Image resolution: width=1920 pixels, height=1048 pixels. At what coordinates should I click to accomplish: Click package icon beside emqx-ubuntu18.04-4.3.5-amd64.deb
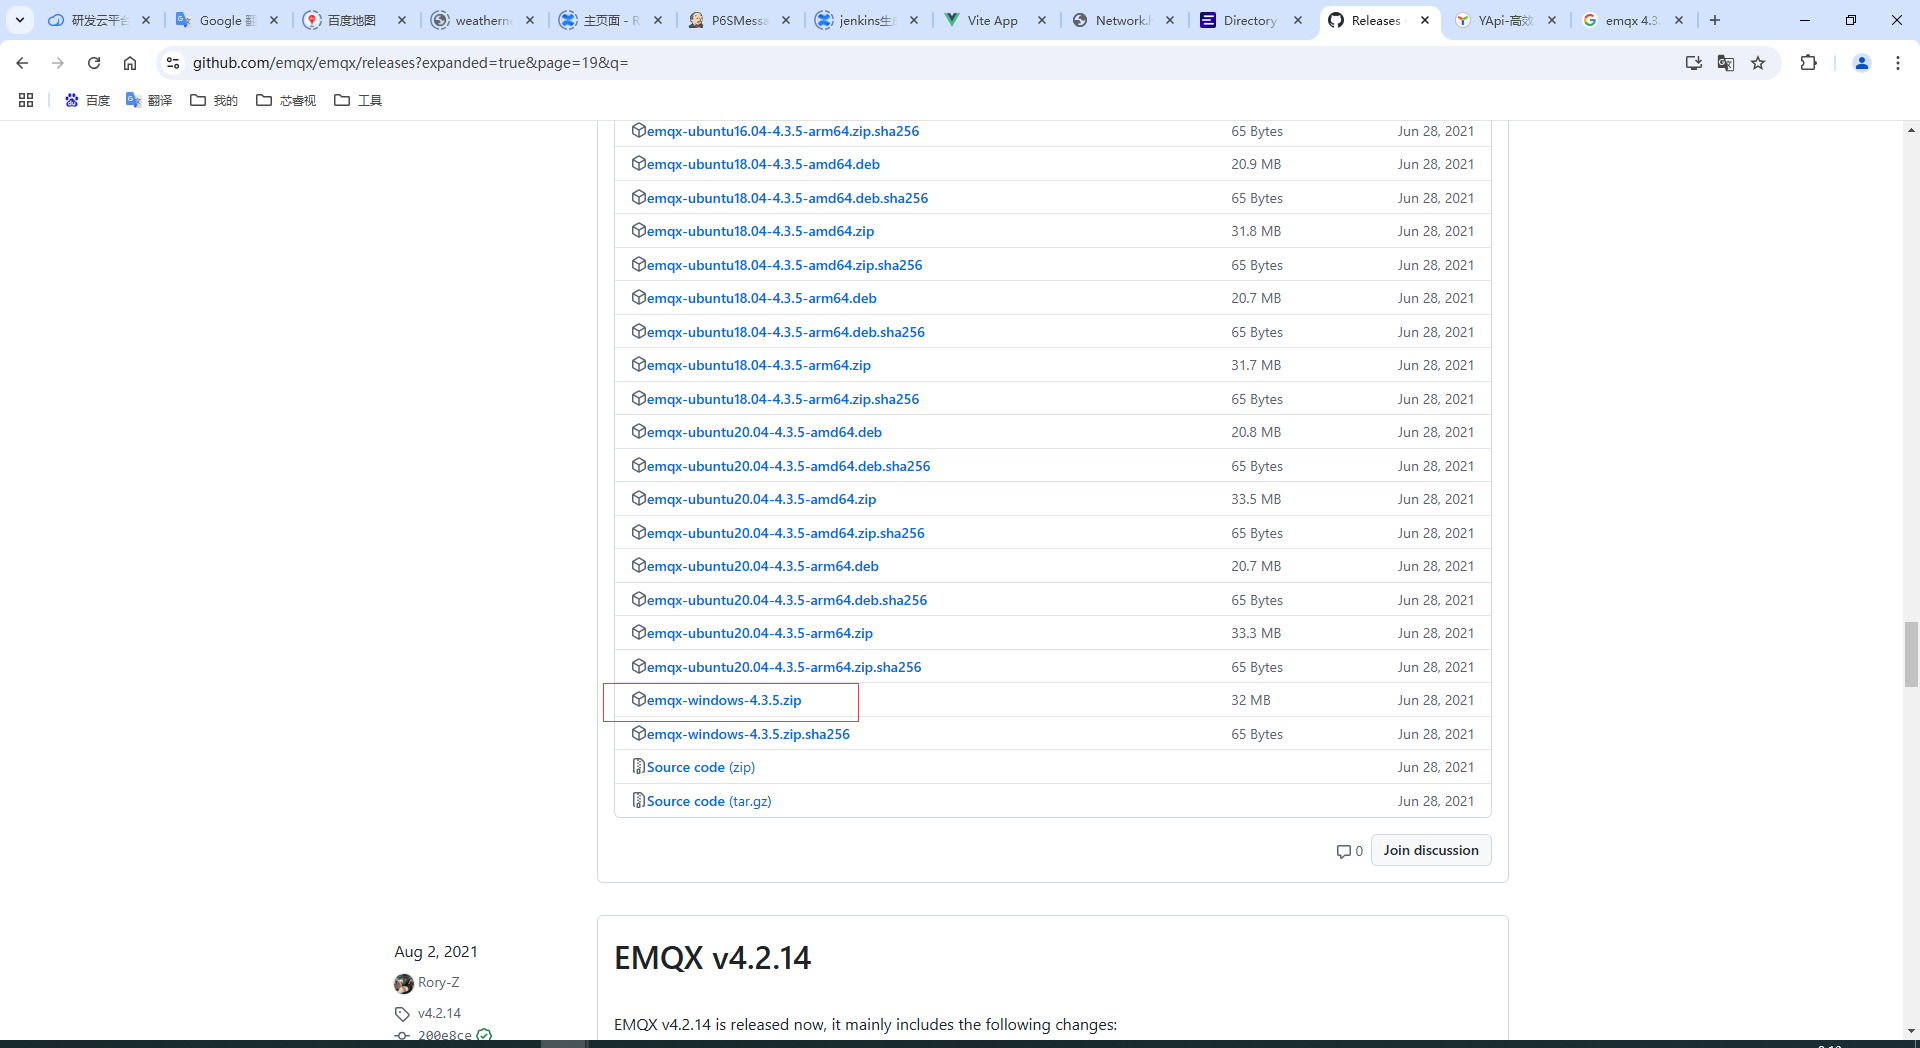pyautogui.click(x=638, y=163)
